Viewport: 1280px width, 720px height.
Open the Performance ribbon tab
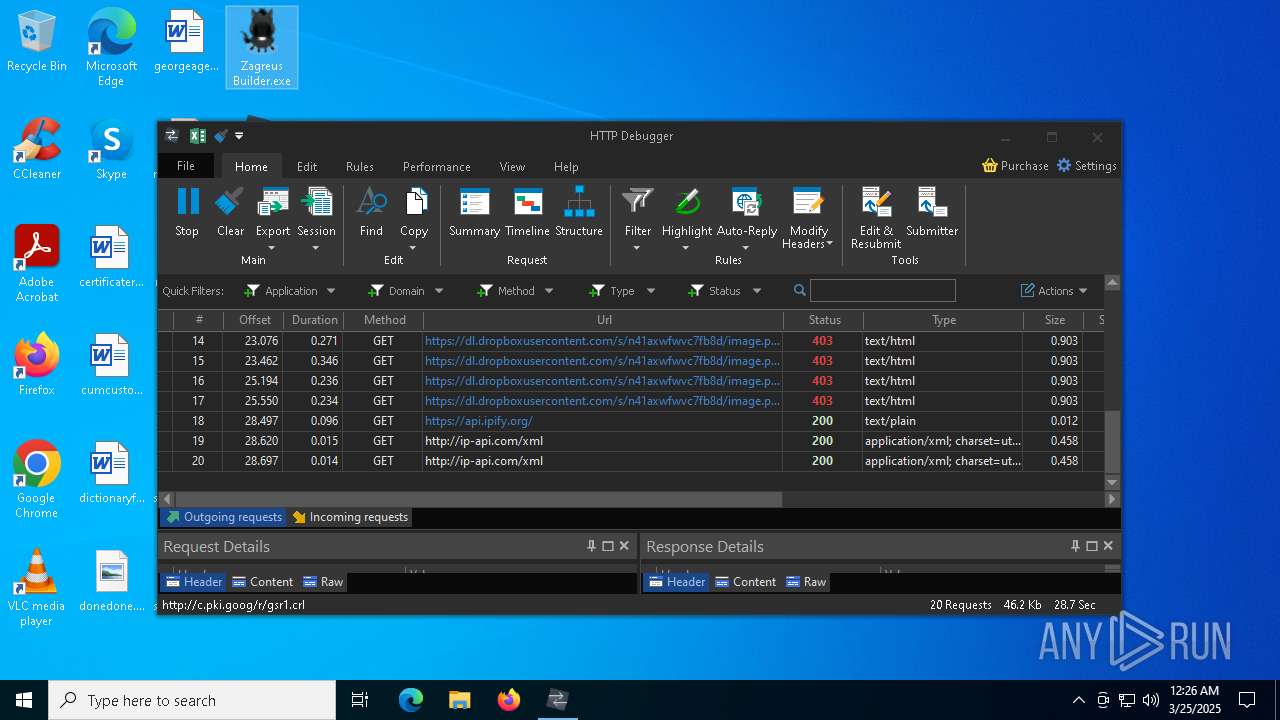pyautogui.click(x=437, y=167)
